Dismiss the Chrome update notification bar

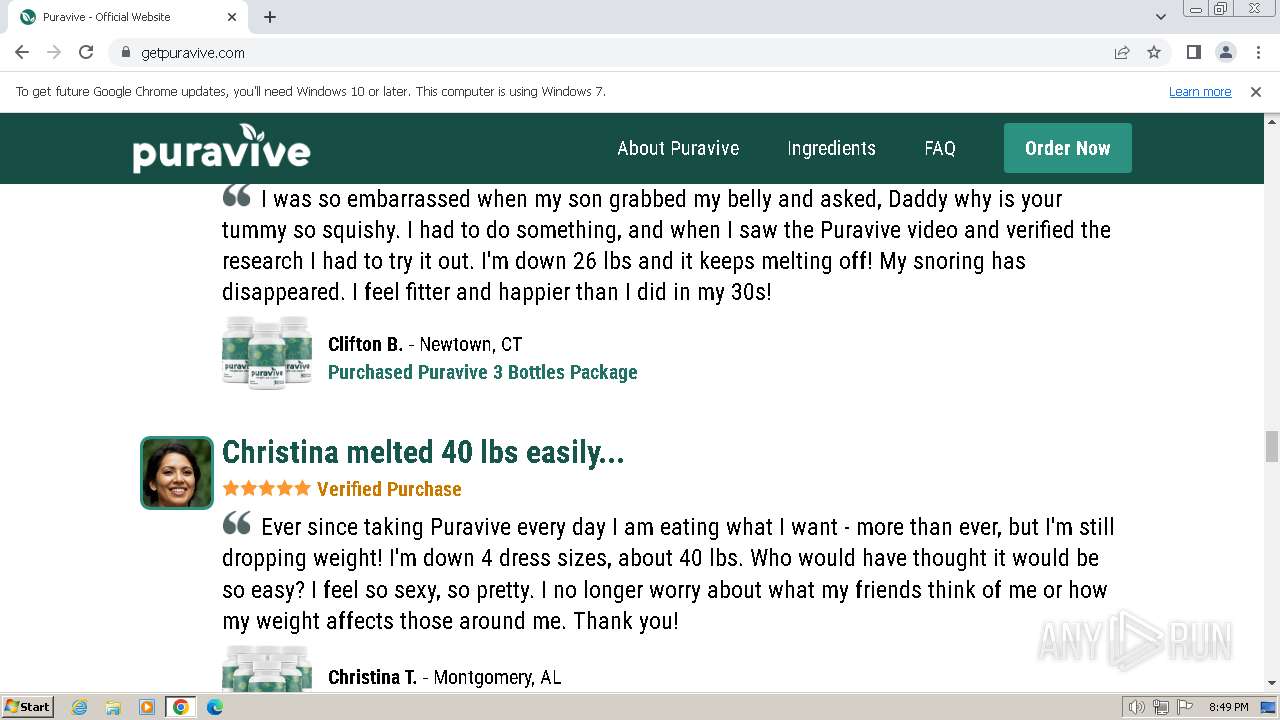pyautogui.click(x=1256, y=92)
